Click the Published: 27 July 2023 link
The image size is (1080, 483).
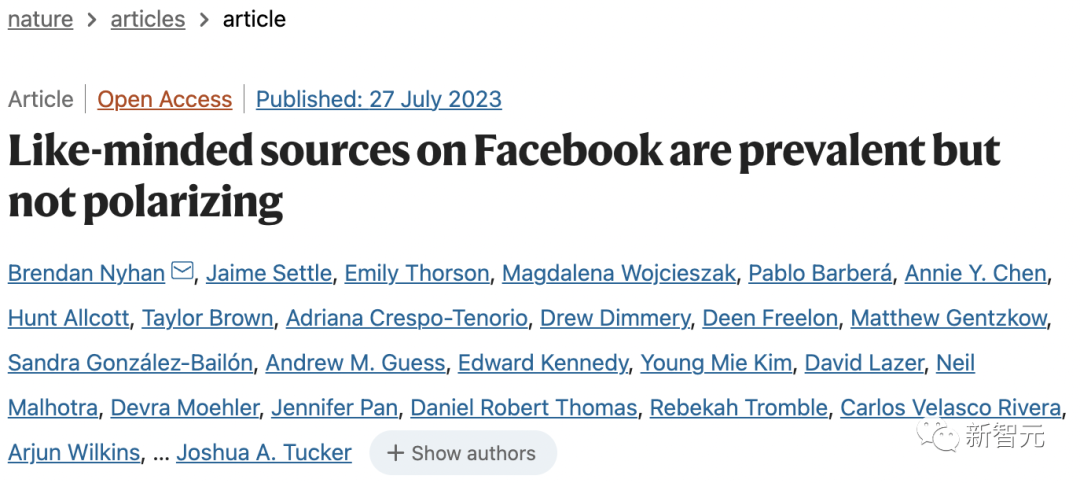click(379, 99)
